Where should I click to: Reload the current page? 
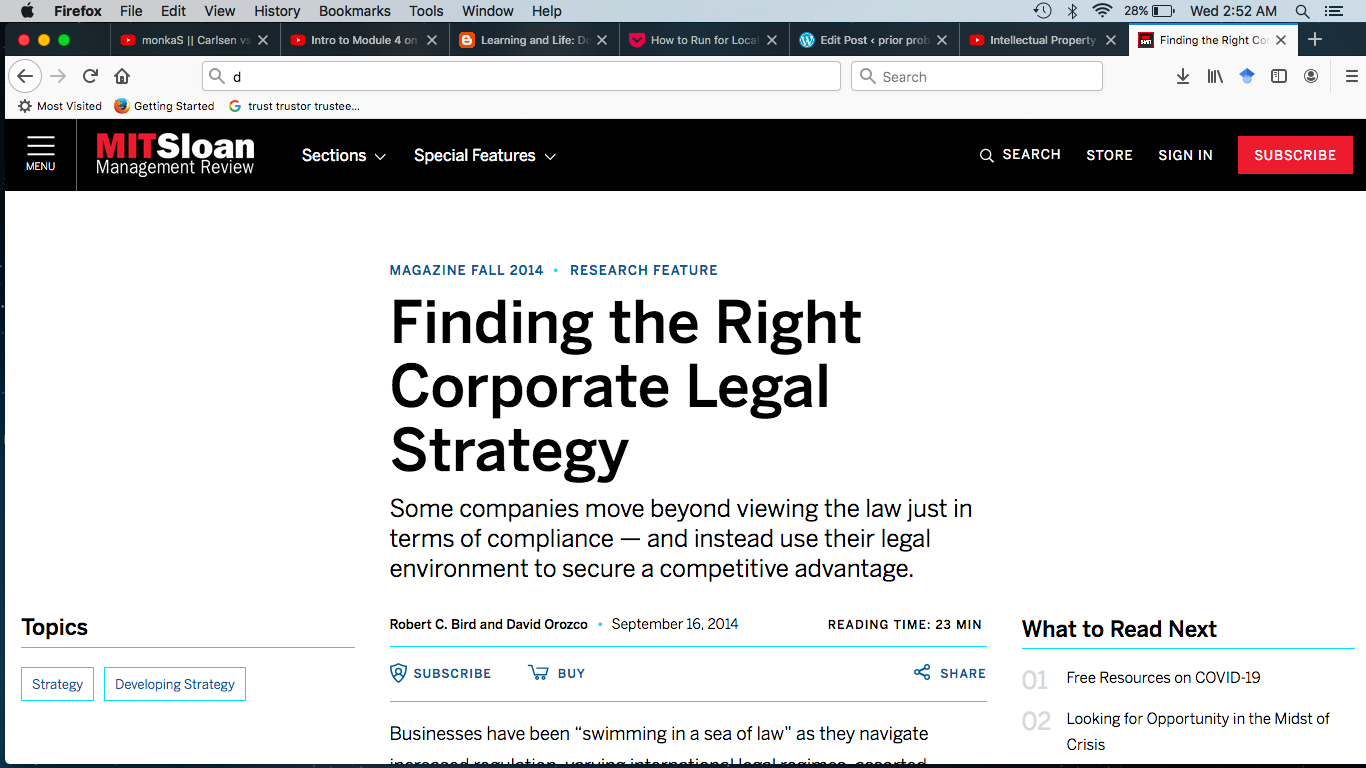(90, 77)
